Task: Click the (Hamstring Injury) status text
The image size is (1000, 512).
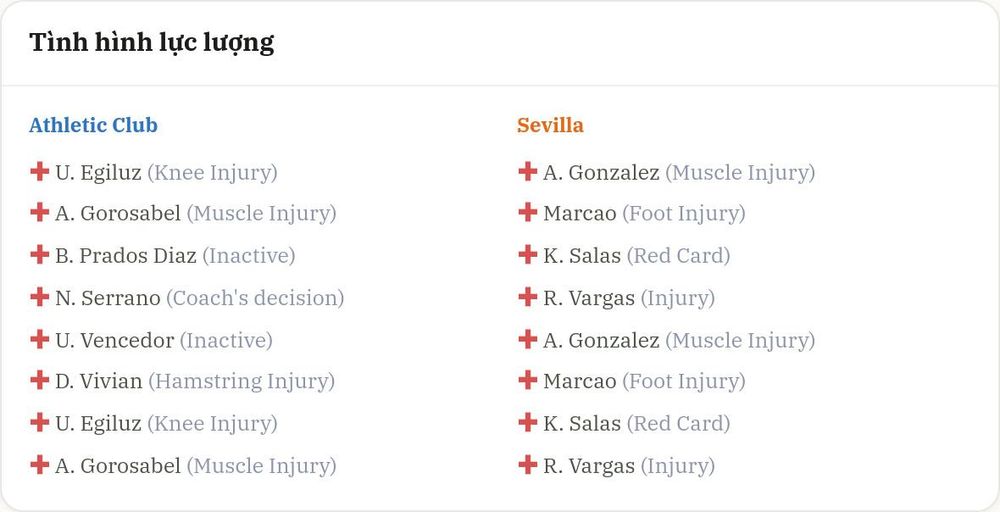Action: click(242, 381)
